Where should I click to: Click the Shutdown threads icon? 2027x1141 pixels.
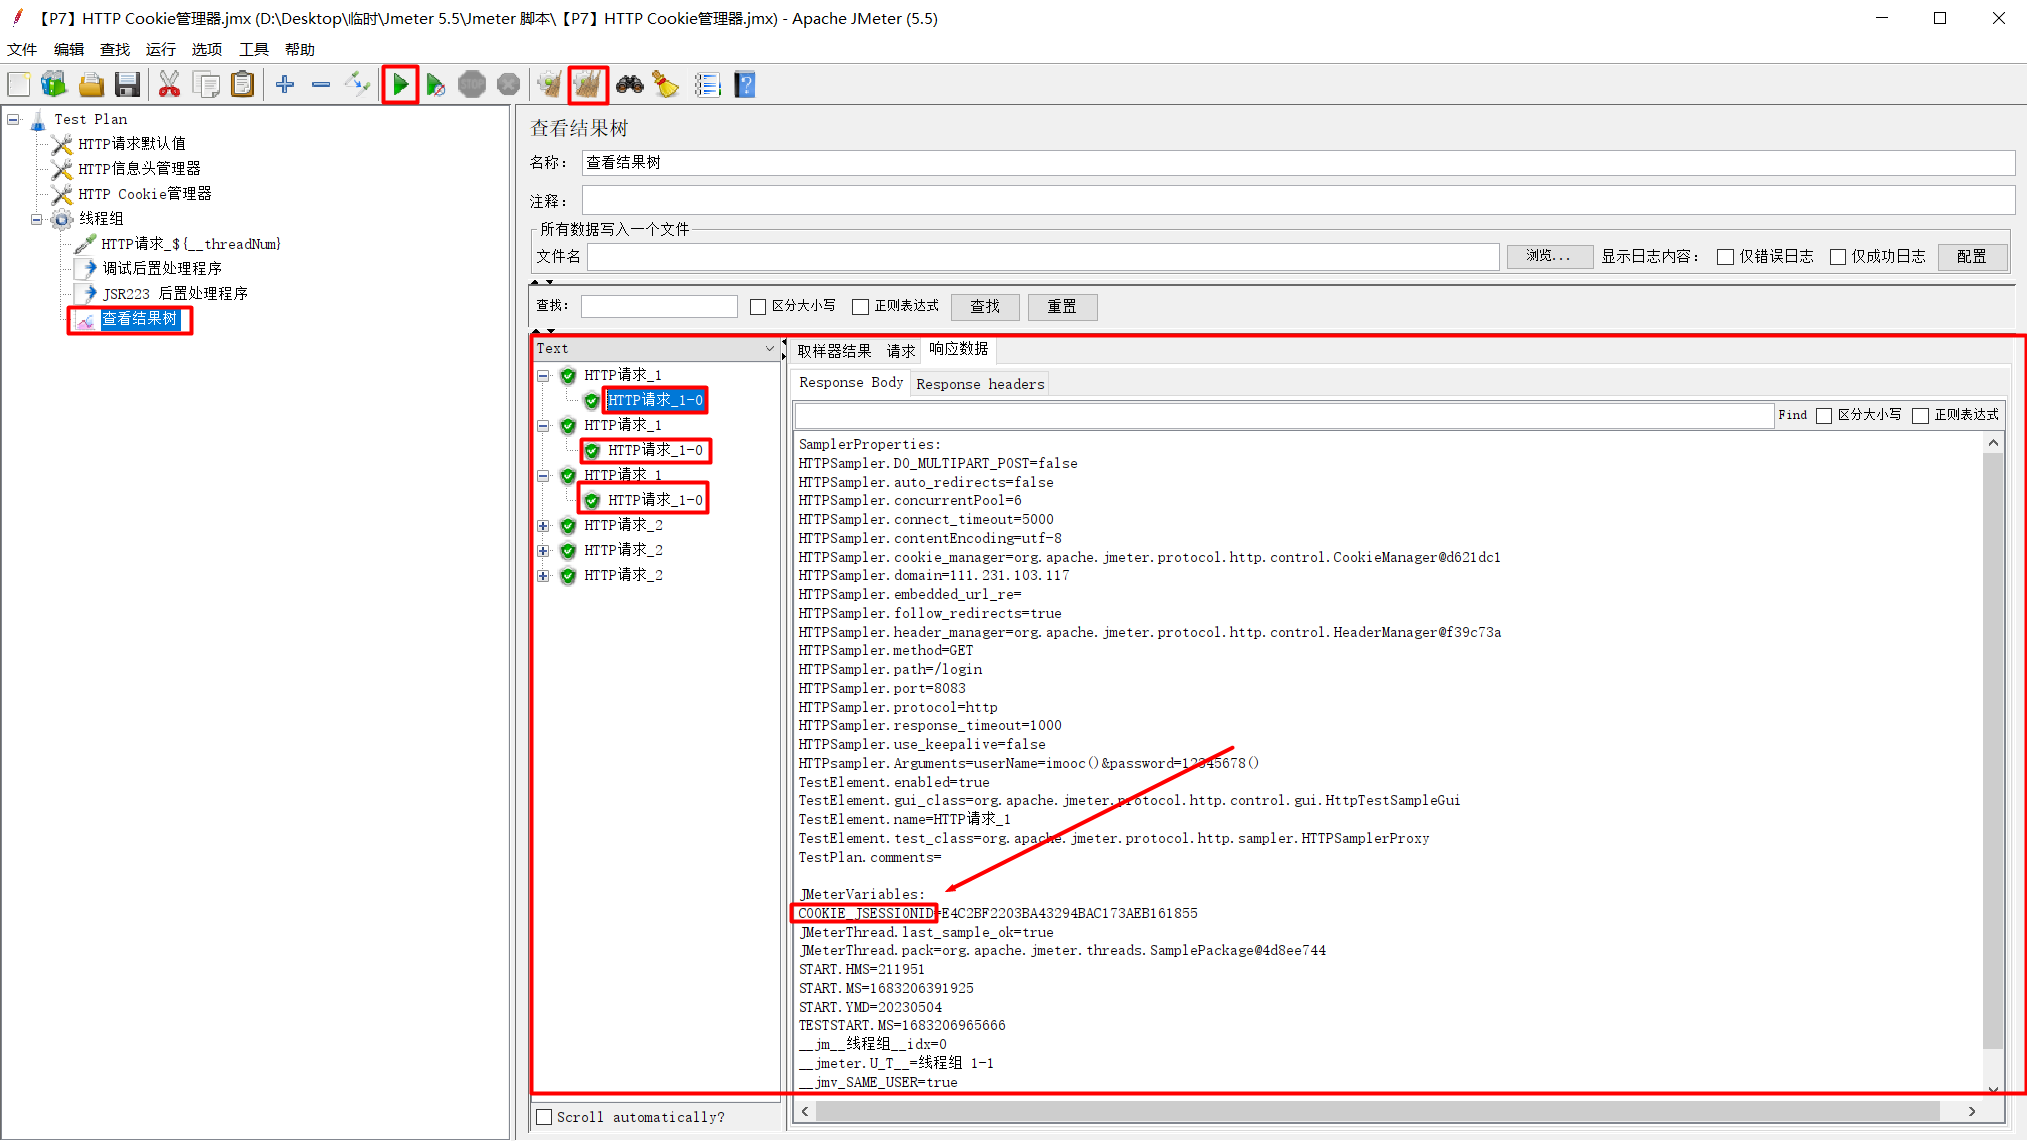click(x=509, y=85)
